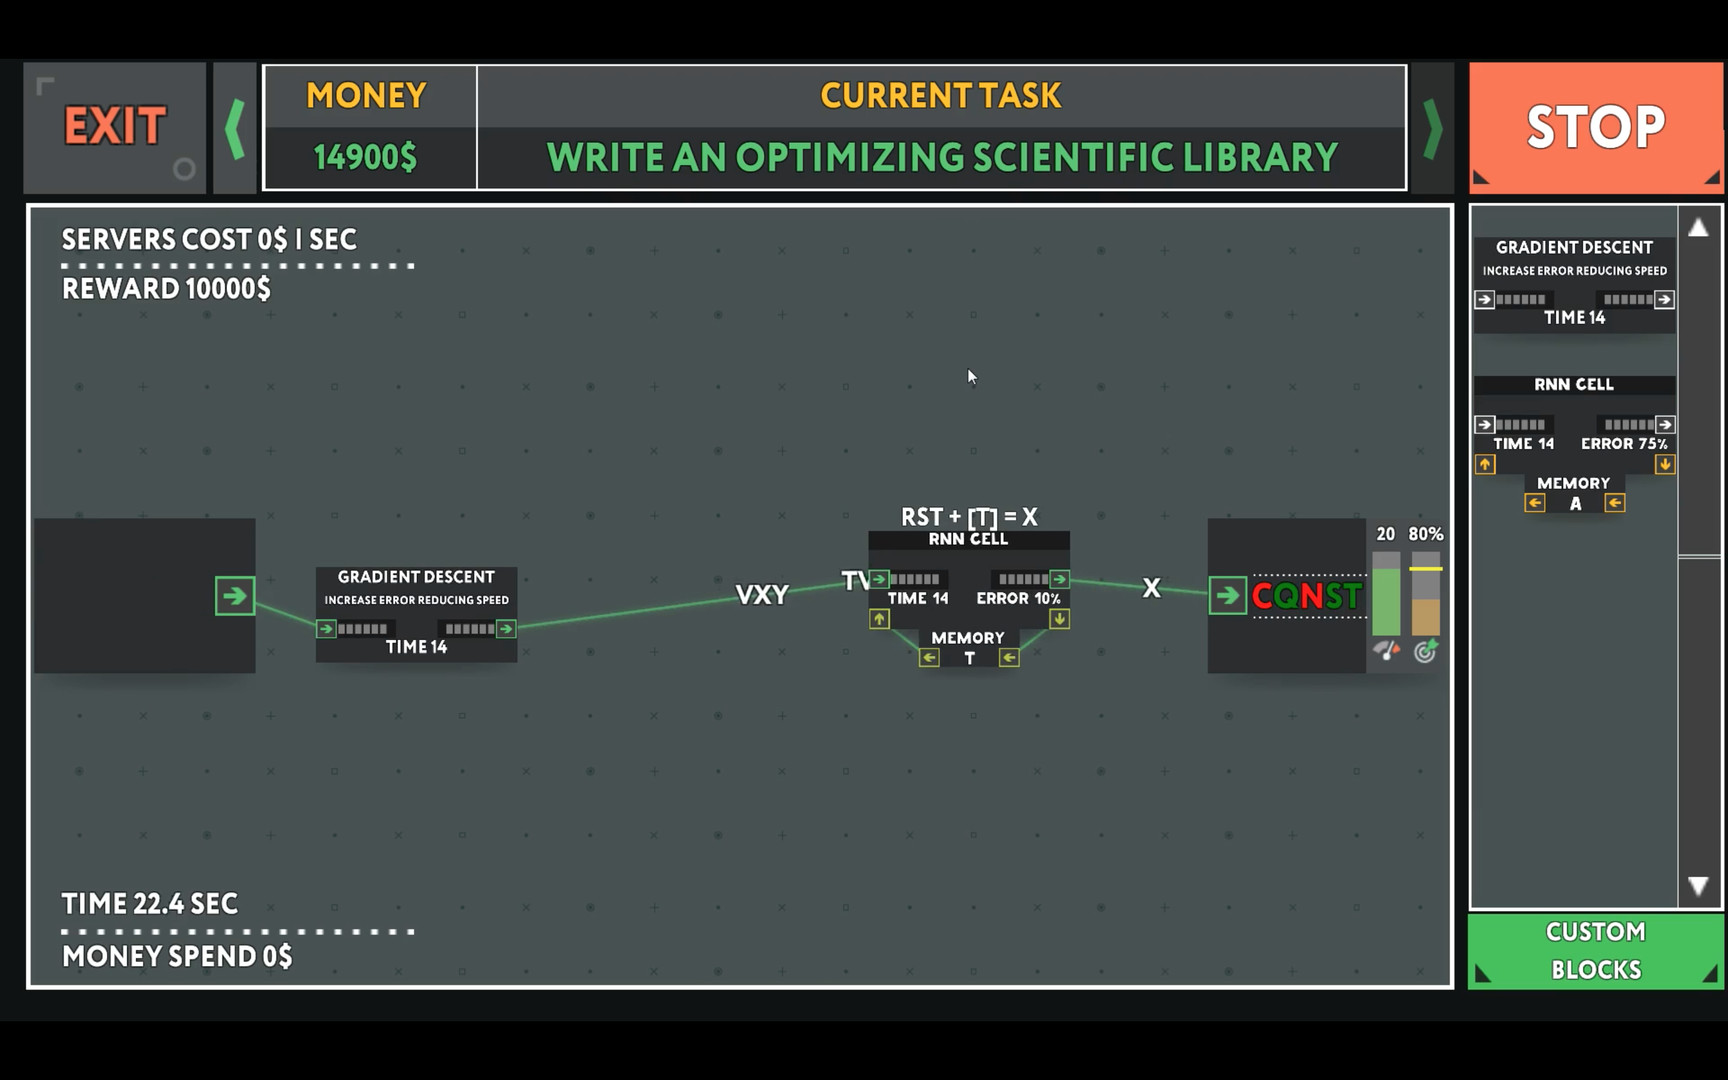This screenshot has width=1728, height=1080.
Task: Select the Gradient Descent block from the sidebar palette
Action: [1574, 247]
